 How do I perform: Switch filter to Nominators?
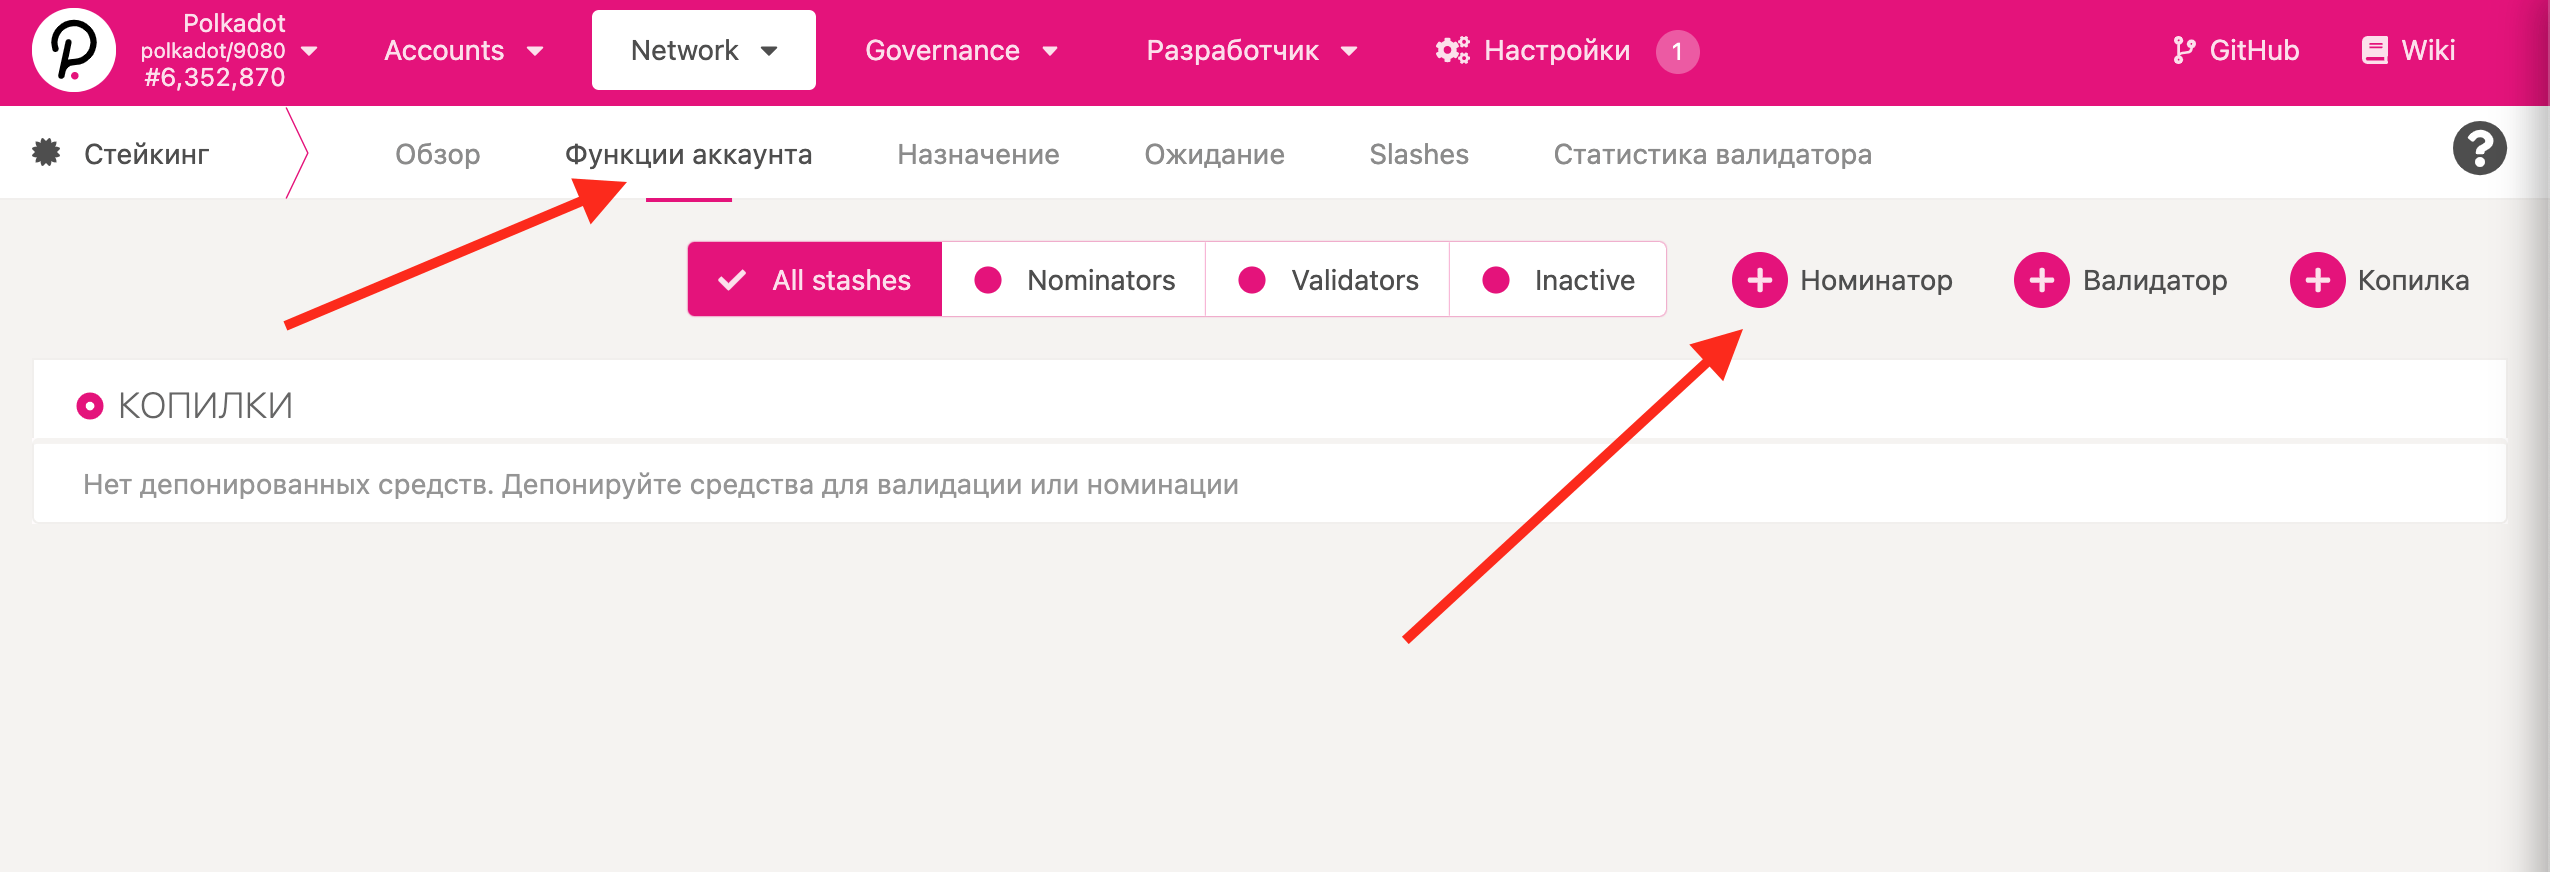click(1074, 280)
